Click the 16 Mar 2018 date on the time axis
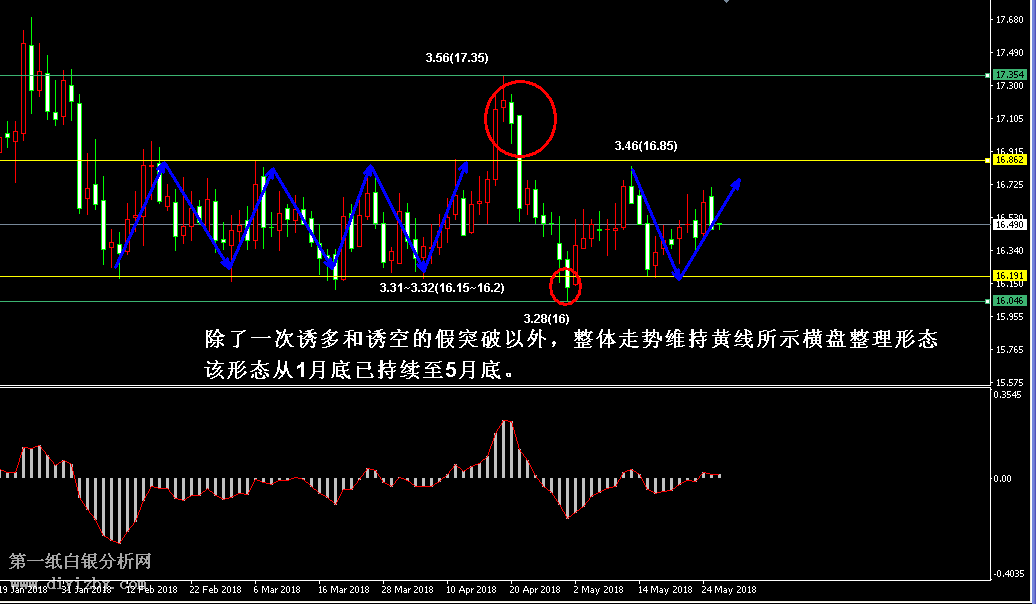 tap(345, 590)
